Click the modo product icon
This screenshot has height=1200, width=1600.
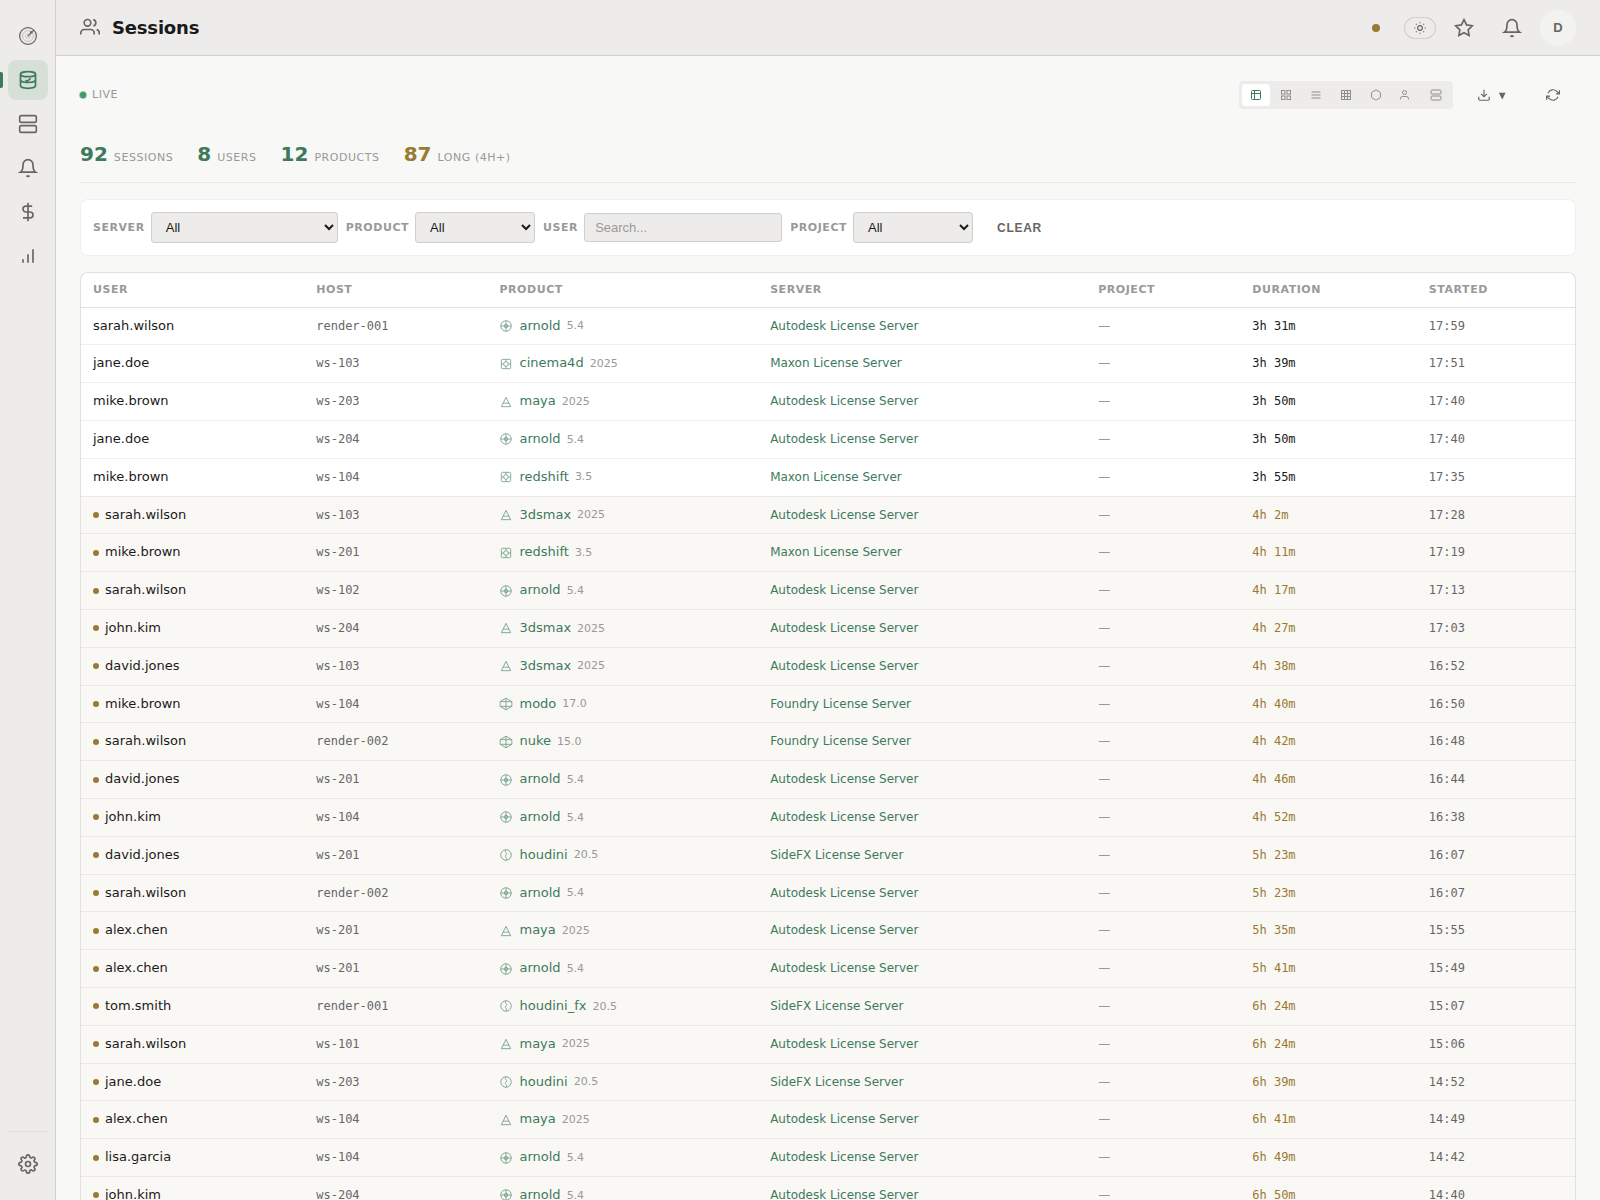coord(506,704)
